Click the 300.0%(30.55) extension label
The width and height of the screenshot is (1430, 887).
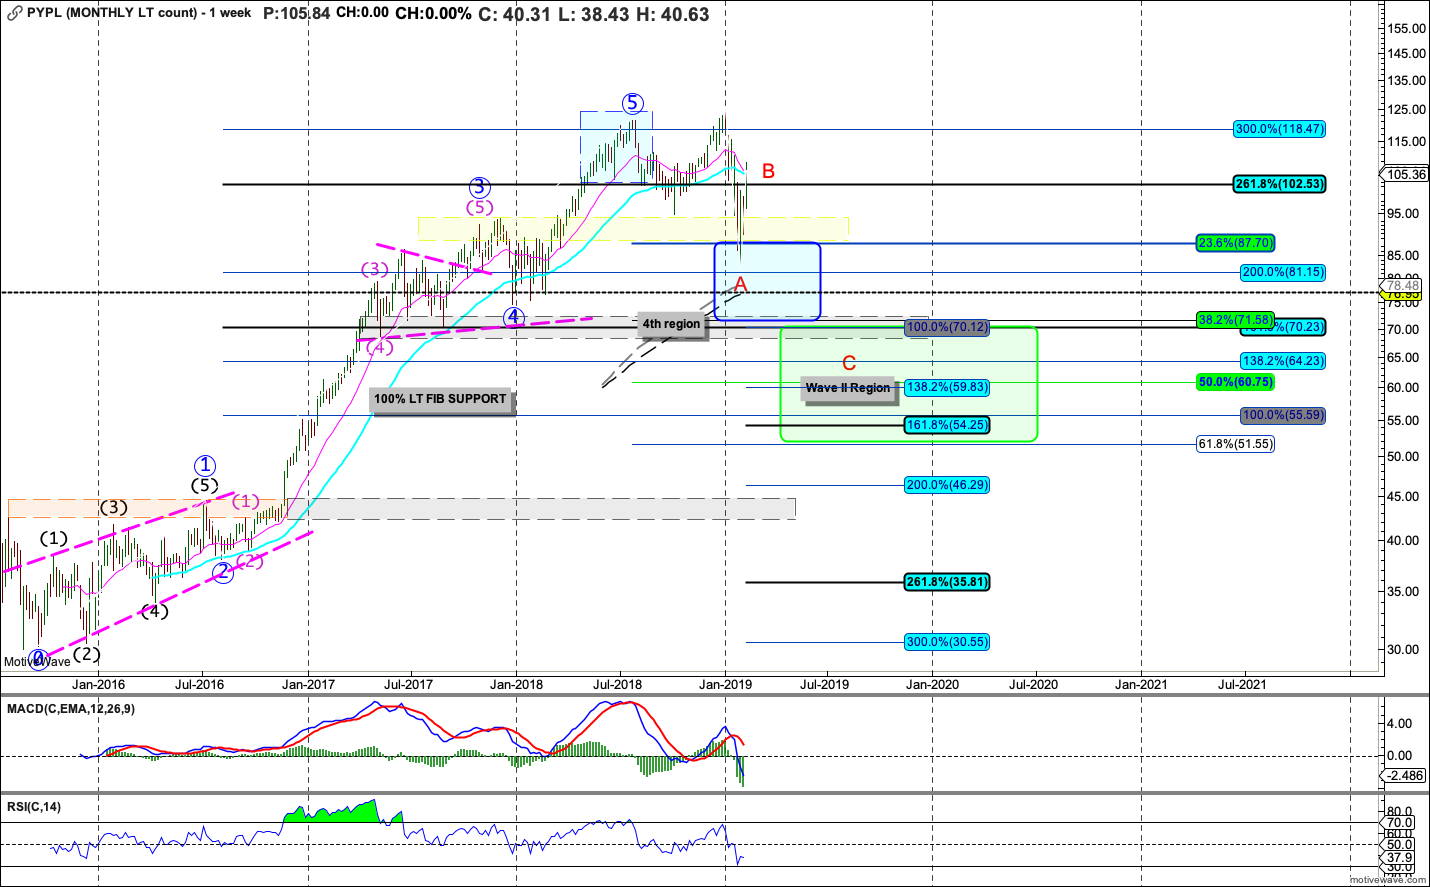point(946,642)
